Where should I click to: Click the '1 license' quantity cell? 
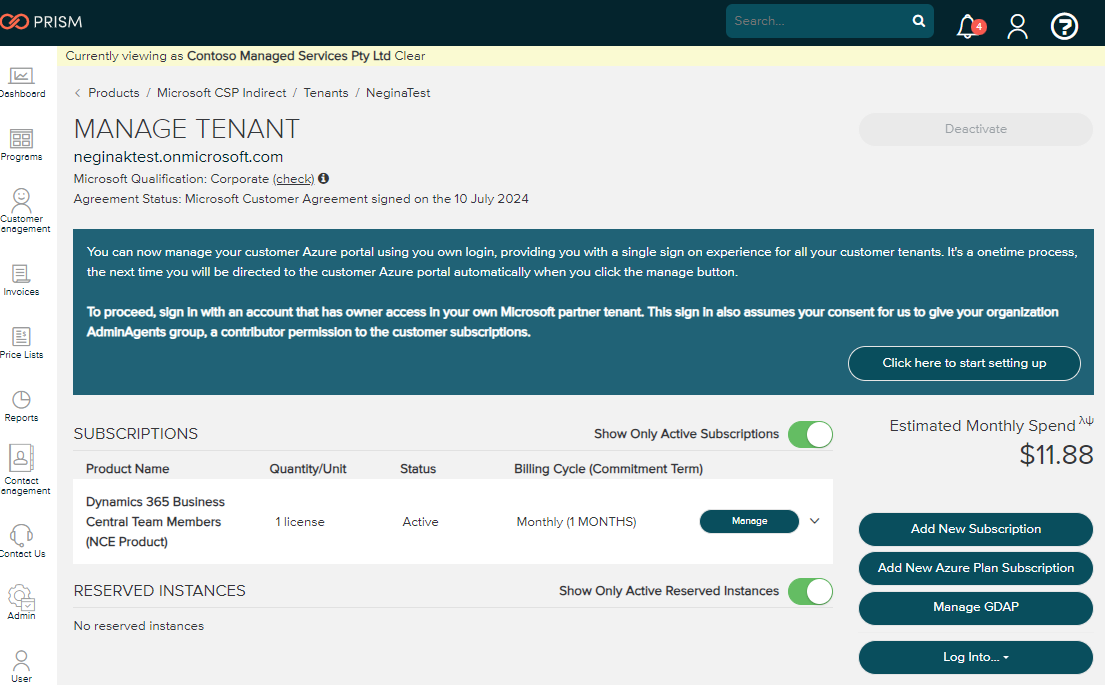click(300, 522)
